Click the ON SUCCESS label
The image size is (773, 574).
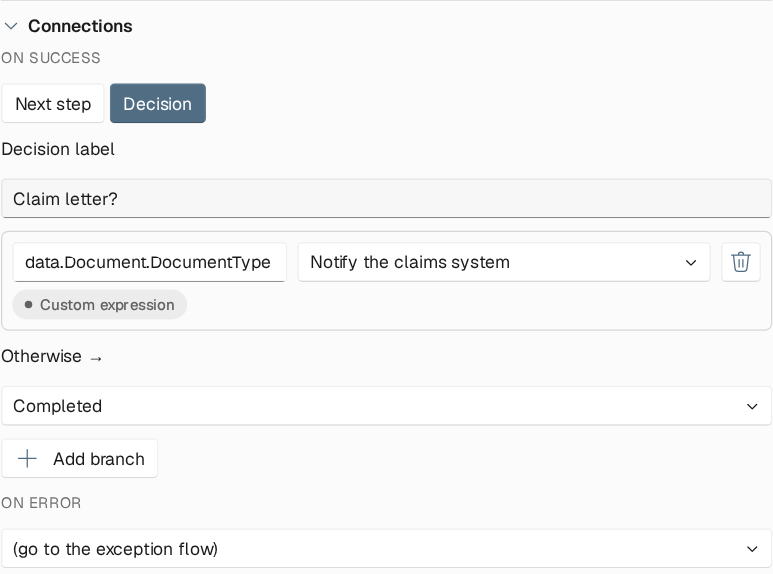pos(51,58)
